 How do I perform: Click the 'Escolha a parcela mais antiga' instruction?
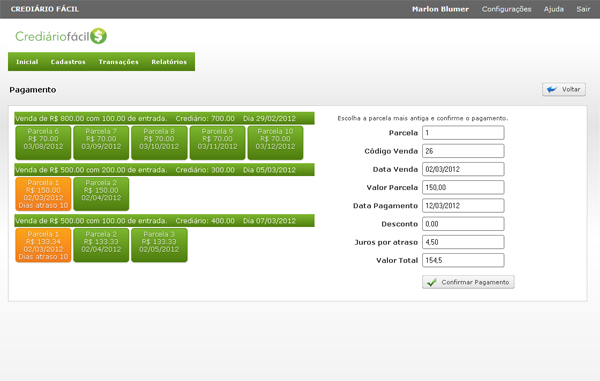point(423,118)
